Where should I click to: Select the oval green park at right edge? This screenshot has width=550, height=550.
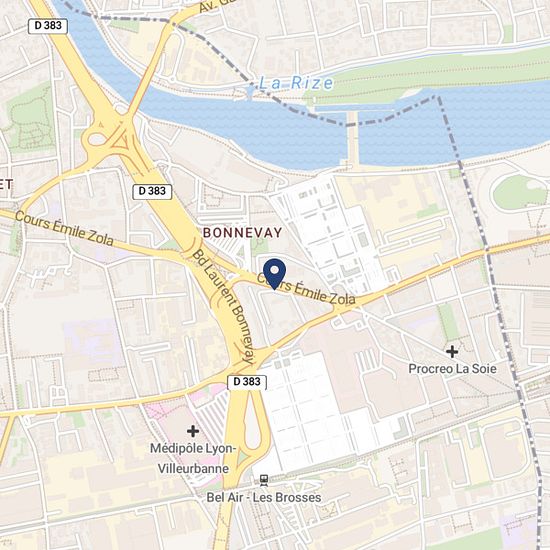pos(520,193)
